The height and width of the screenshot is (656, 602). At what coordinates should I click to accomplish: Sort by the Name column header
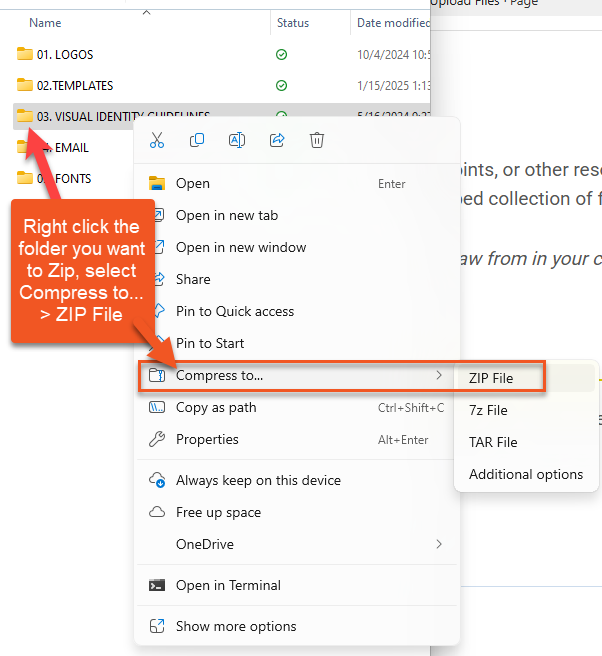45,22
